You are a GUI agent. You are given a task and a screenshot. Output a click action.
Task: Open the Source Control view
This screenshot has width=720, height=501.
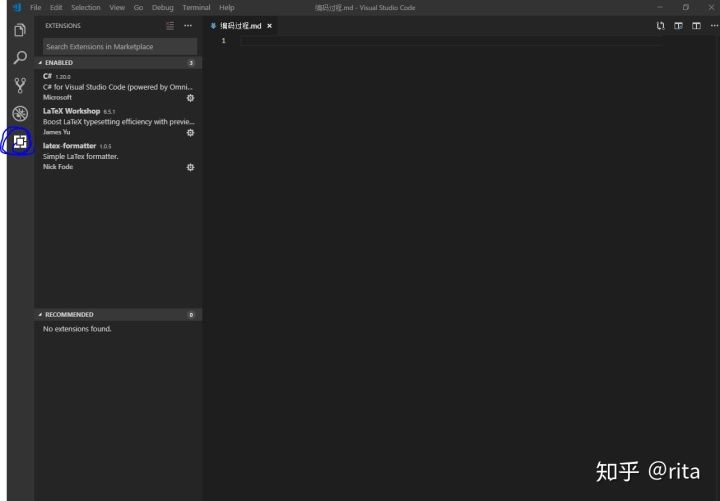[x=20, y=85]
